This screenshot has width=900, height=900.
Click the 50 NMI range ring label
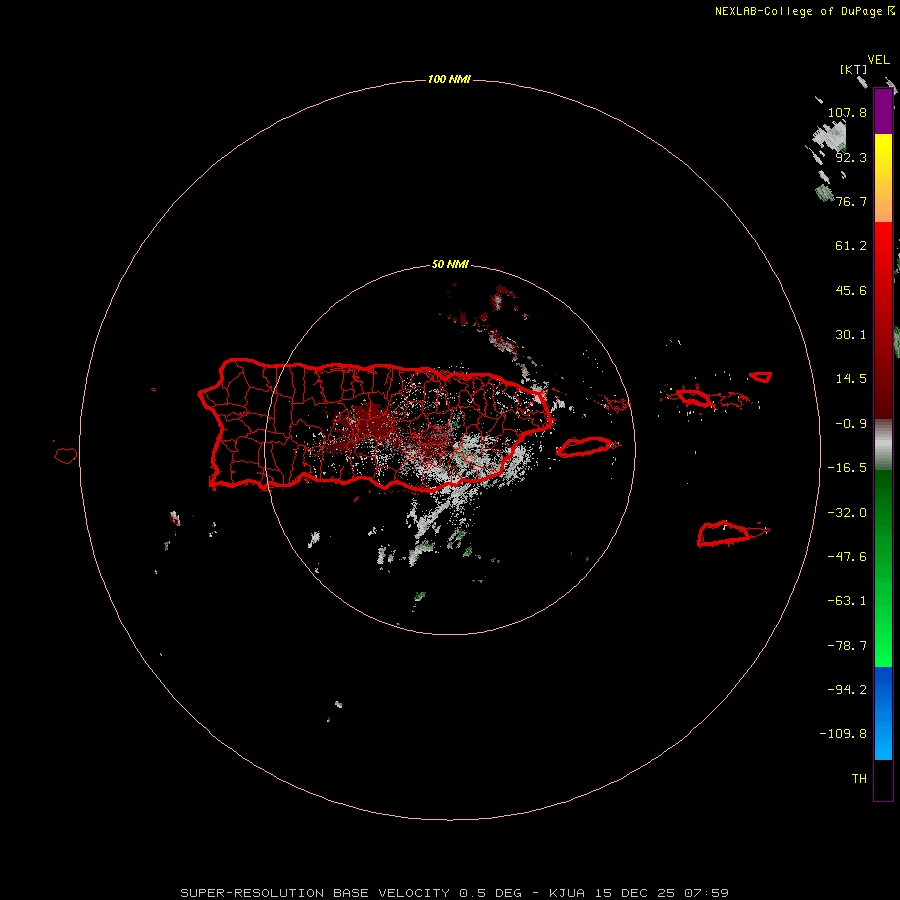point(450,265)
